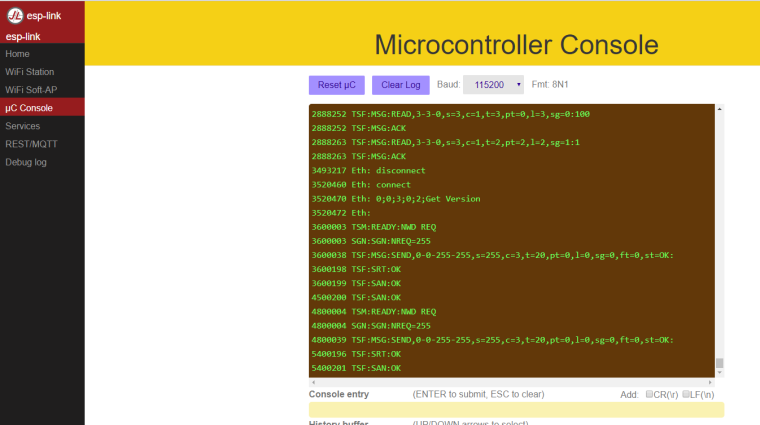Click the Console entry input field
The width and height of the screenshot is (760, 425).
516,409
